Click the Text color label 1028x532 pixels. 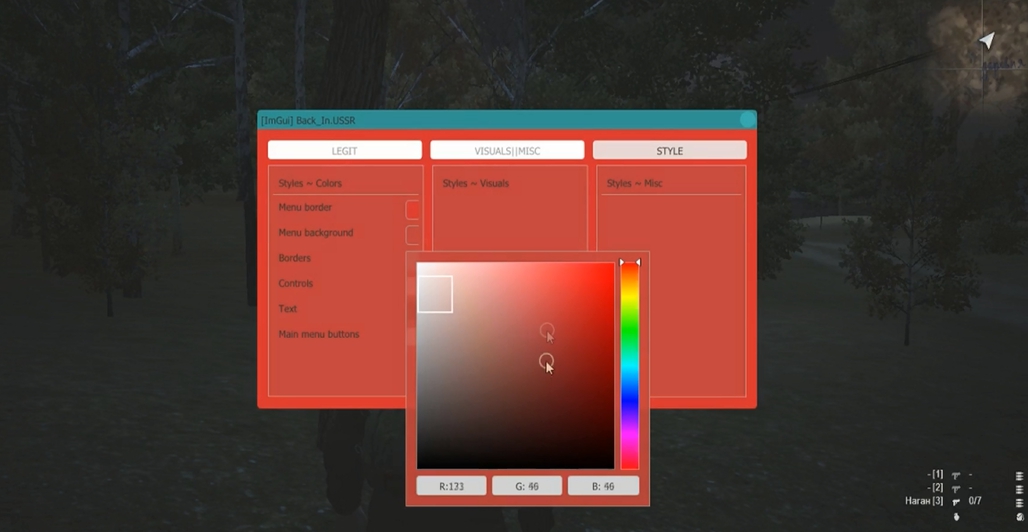(x=287, y=308)
